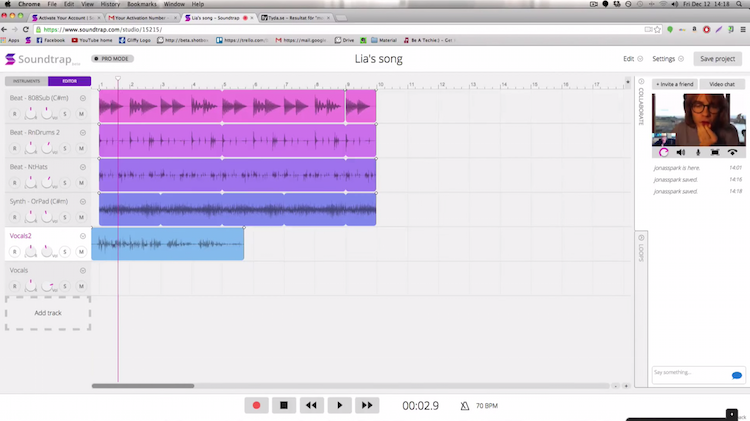This screenshot has width=750, height=421.
Task: Arm recording on Vocals2 track
Action: click(15, 252)
